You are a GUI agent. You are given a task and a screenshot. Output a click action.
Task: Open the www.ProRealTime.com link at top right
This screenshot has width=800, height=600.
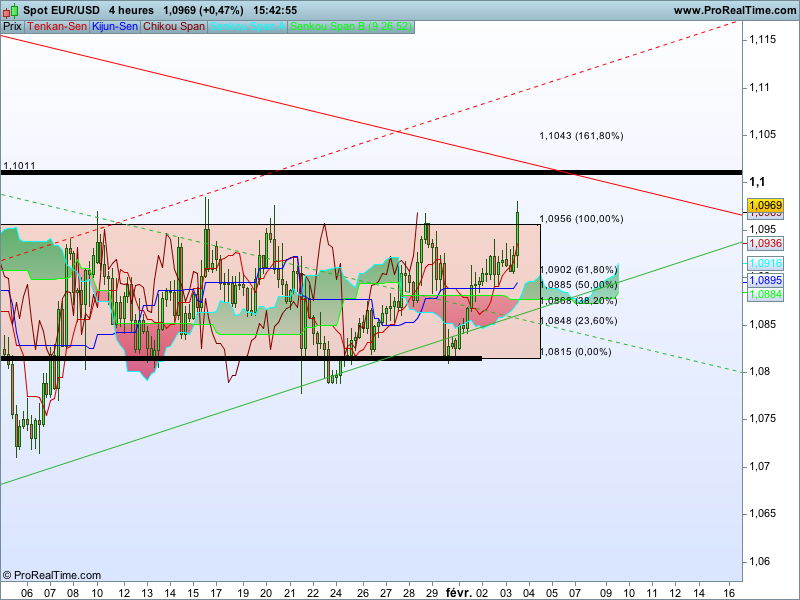coord(734,10)
